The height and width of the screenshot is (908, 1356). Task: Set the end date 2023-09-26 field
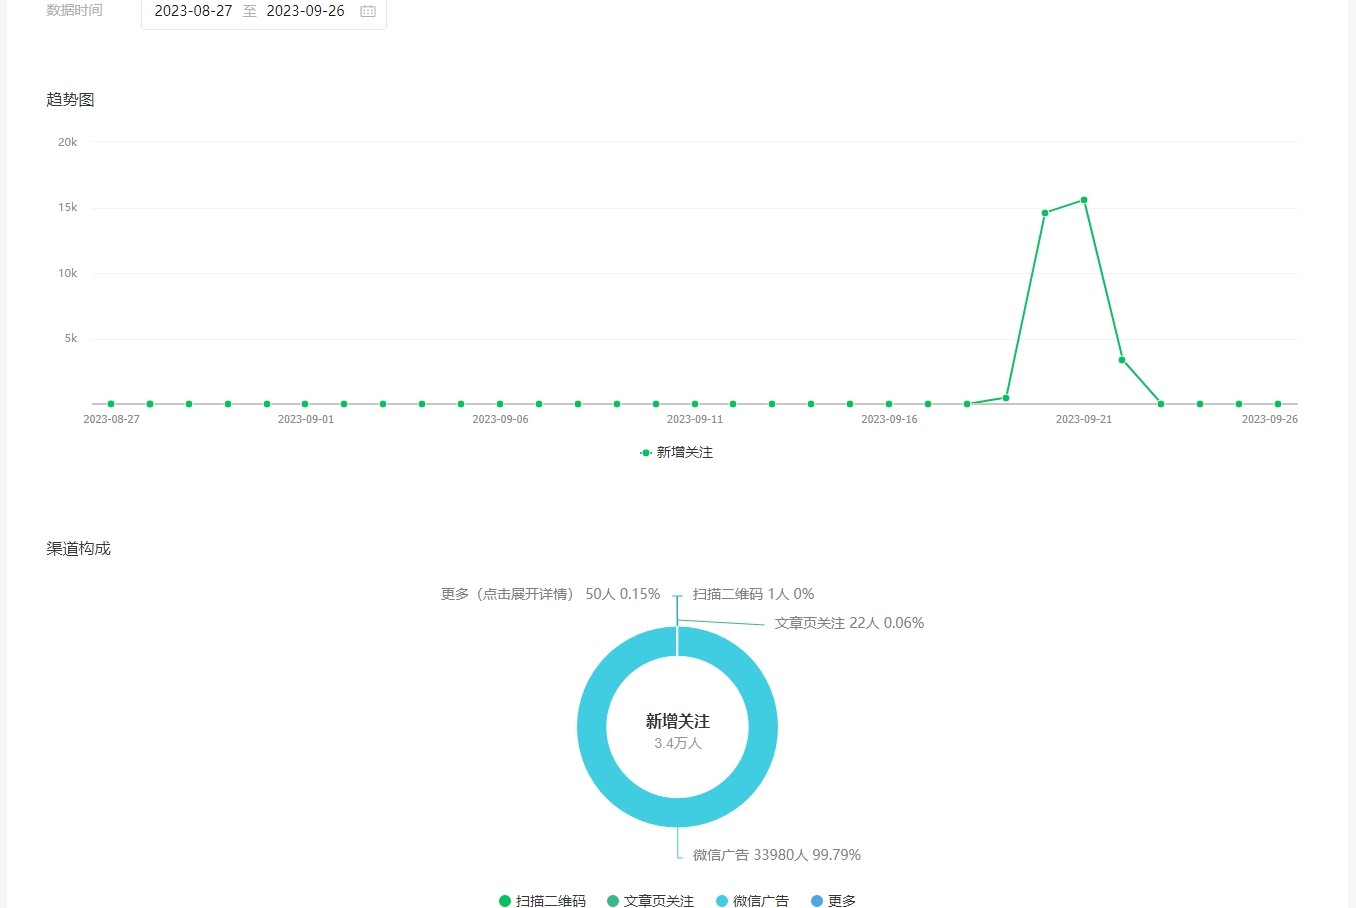pos(305,11)
